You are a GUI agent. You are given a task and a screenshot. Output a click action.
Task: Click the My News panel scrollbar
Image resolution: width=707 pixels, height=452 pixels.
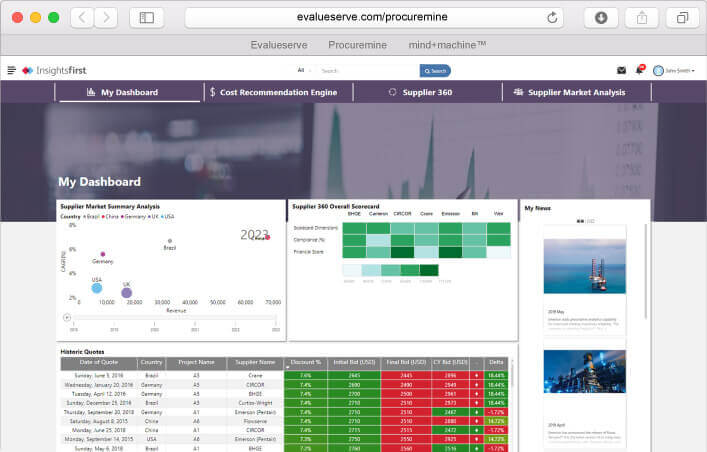(x=646, y=271)
